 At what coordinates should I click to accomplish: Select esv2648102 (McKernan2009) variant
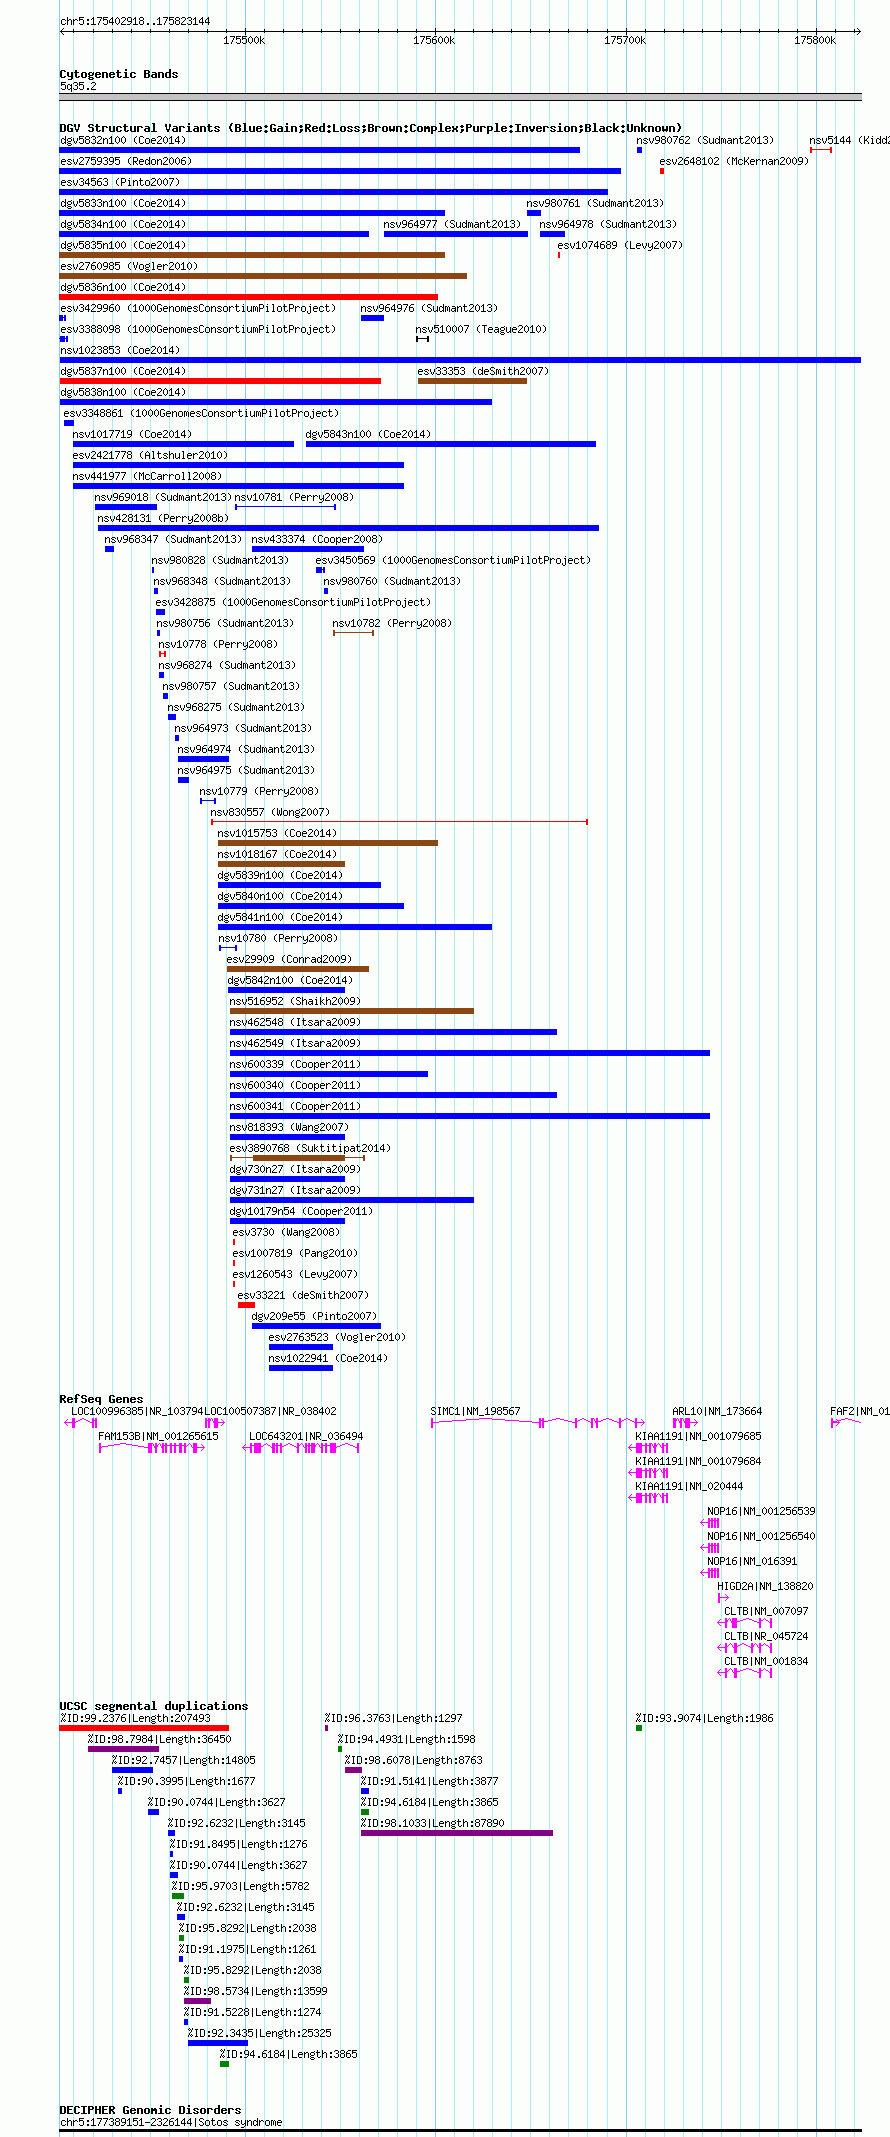coord(662,171)
